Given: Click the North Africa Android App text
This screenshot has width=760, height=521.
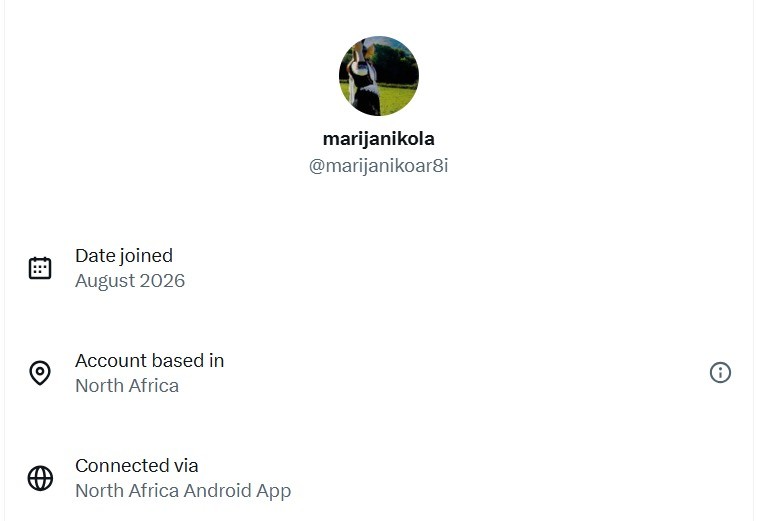Looking at the screenshot, I should pos(183,490).
